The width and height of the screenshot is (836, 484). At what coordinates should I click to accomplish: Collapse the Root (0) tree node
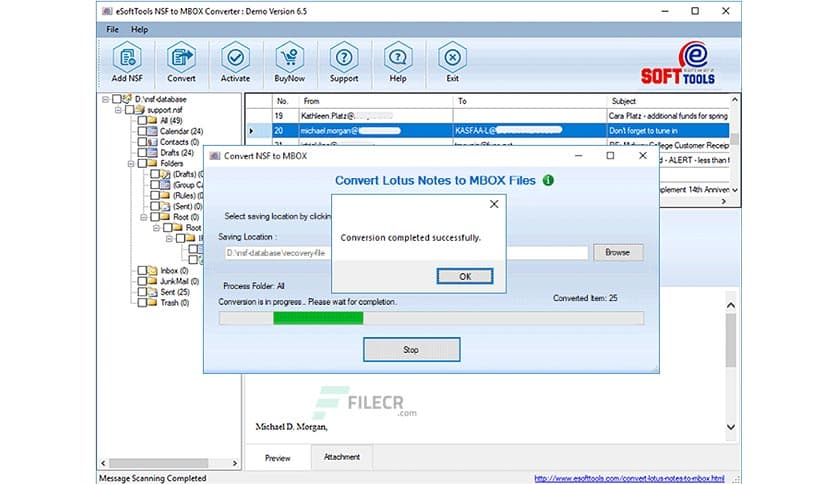pos(143,217)
